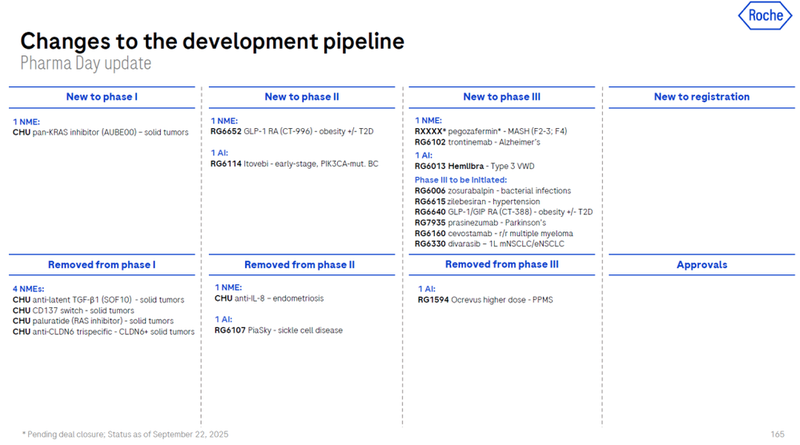
Task: Click the 'Approvals' section header
Action: (701, 265)
